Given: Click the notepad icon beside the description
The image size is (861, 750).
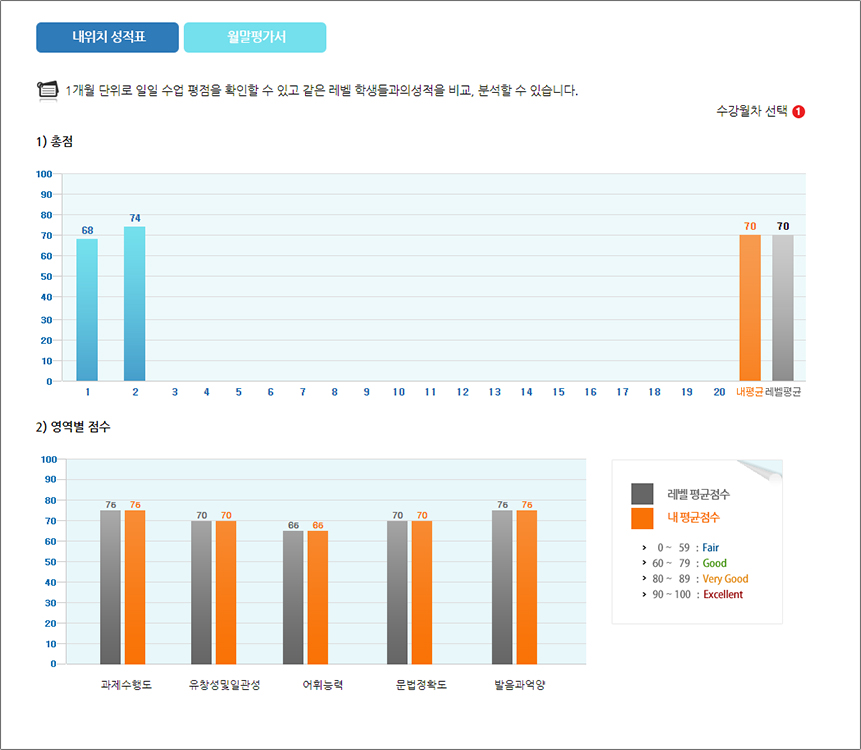Looking at the screenshot, I should 47,90.
